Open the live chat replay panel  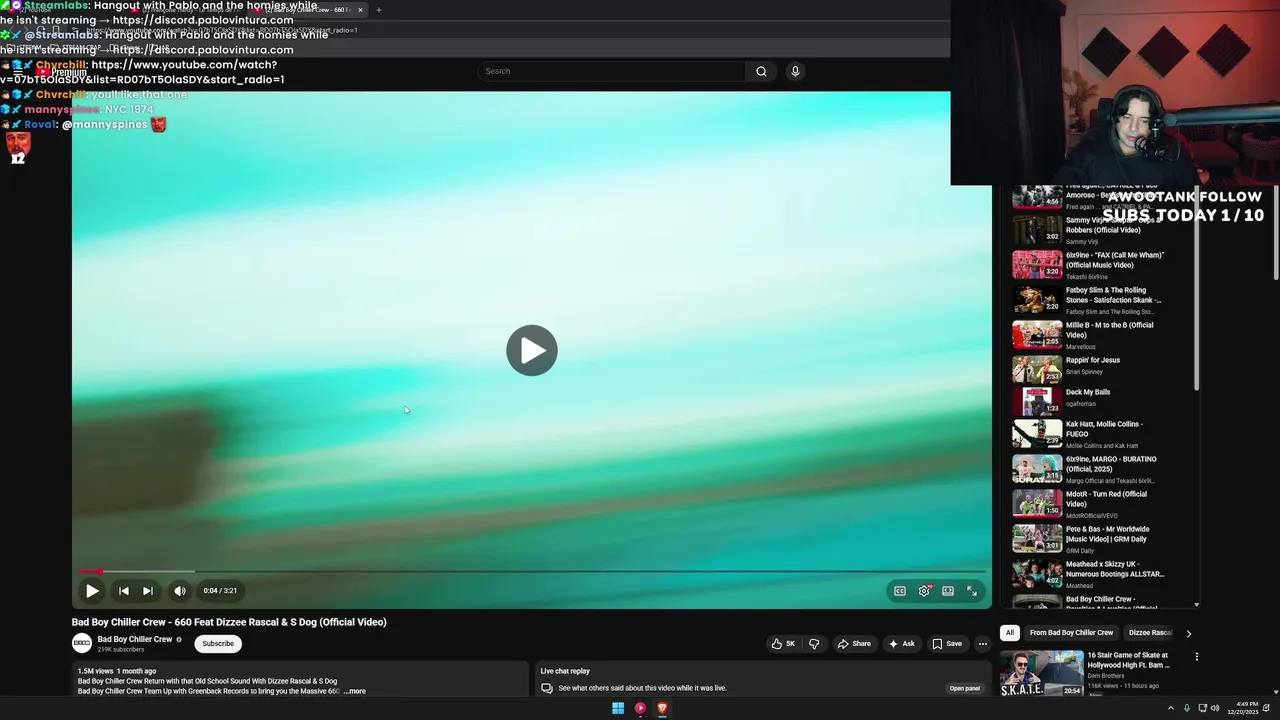[965, 688]
